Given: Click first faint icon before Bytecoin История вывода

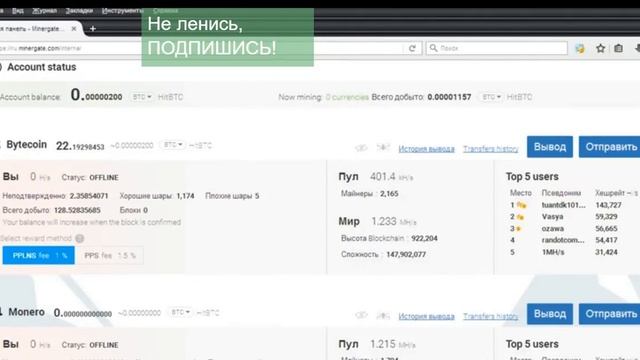Looking at the screenshot, I should point(361,148).
